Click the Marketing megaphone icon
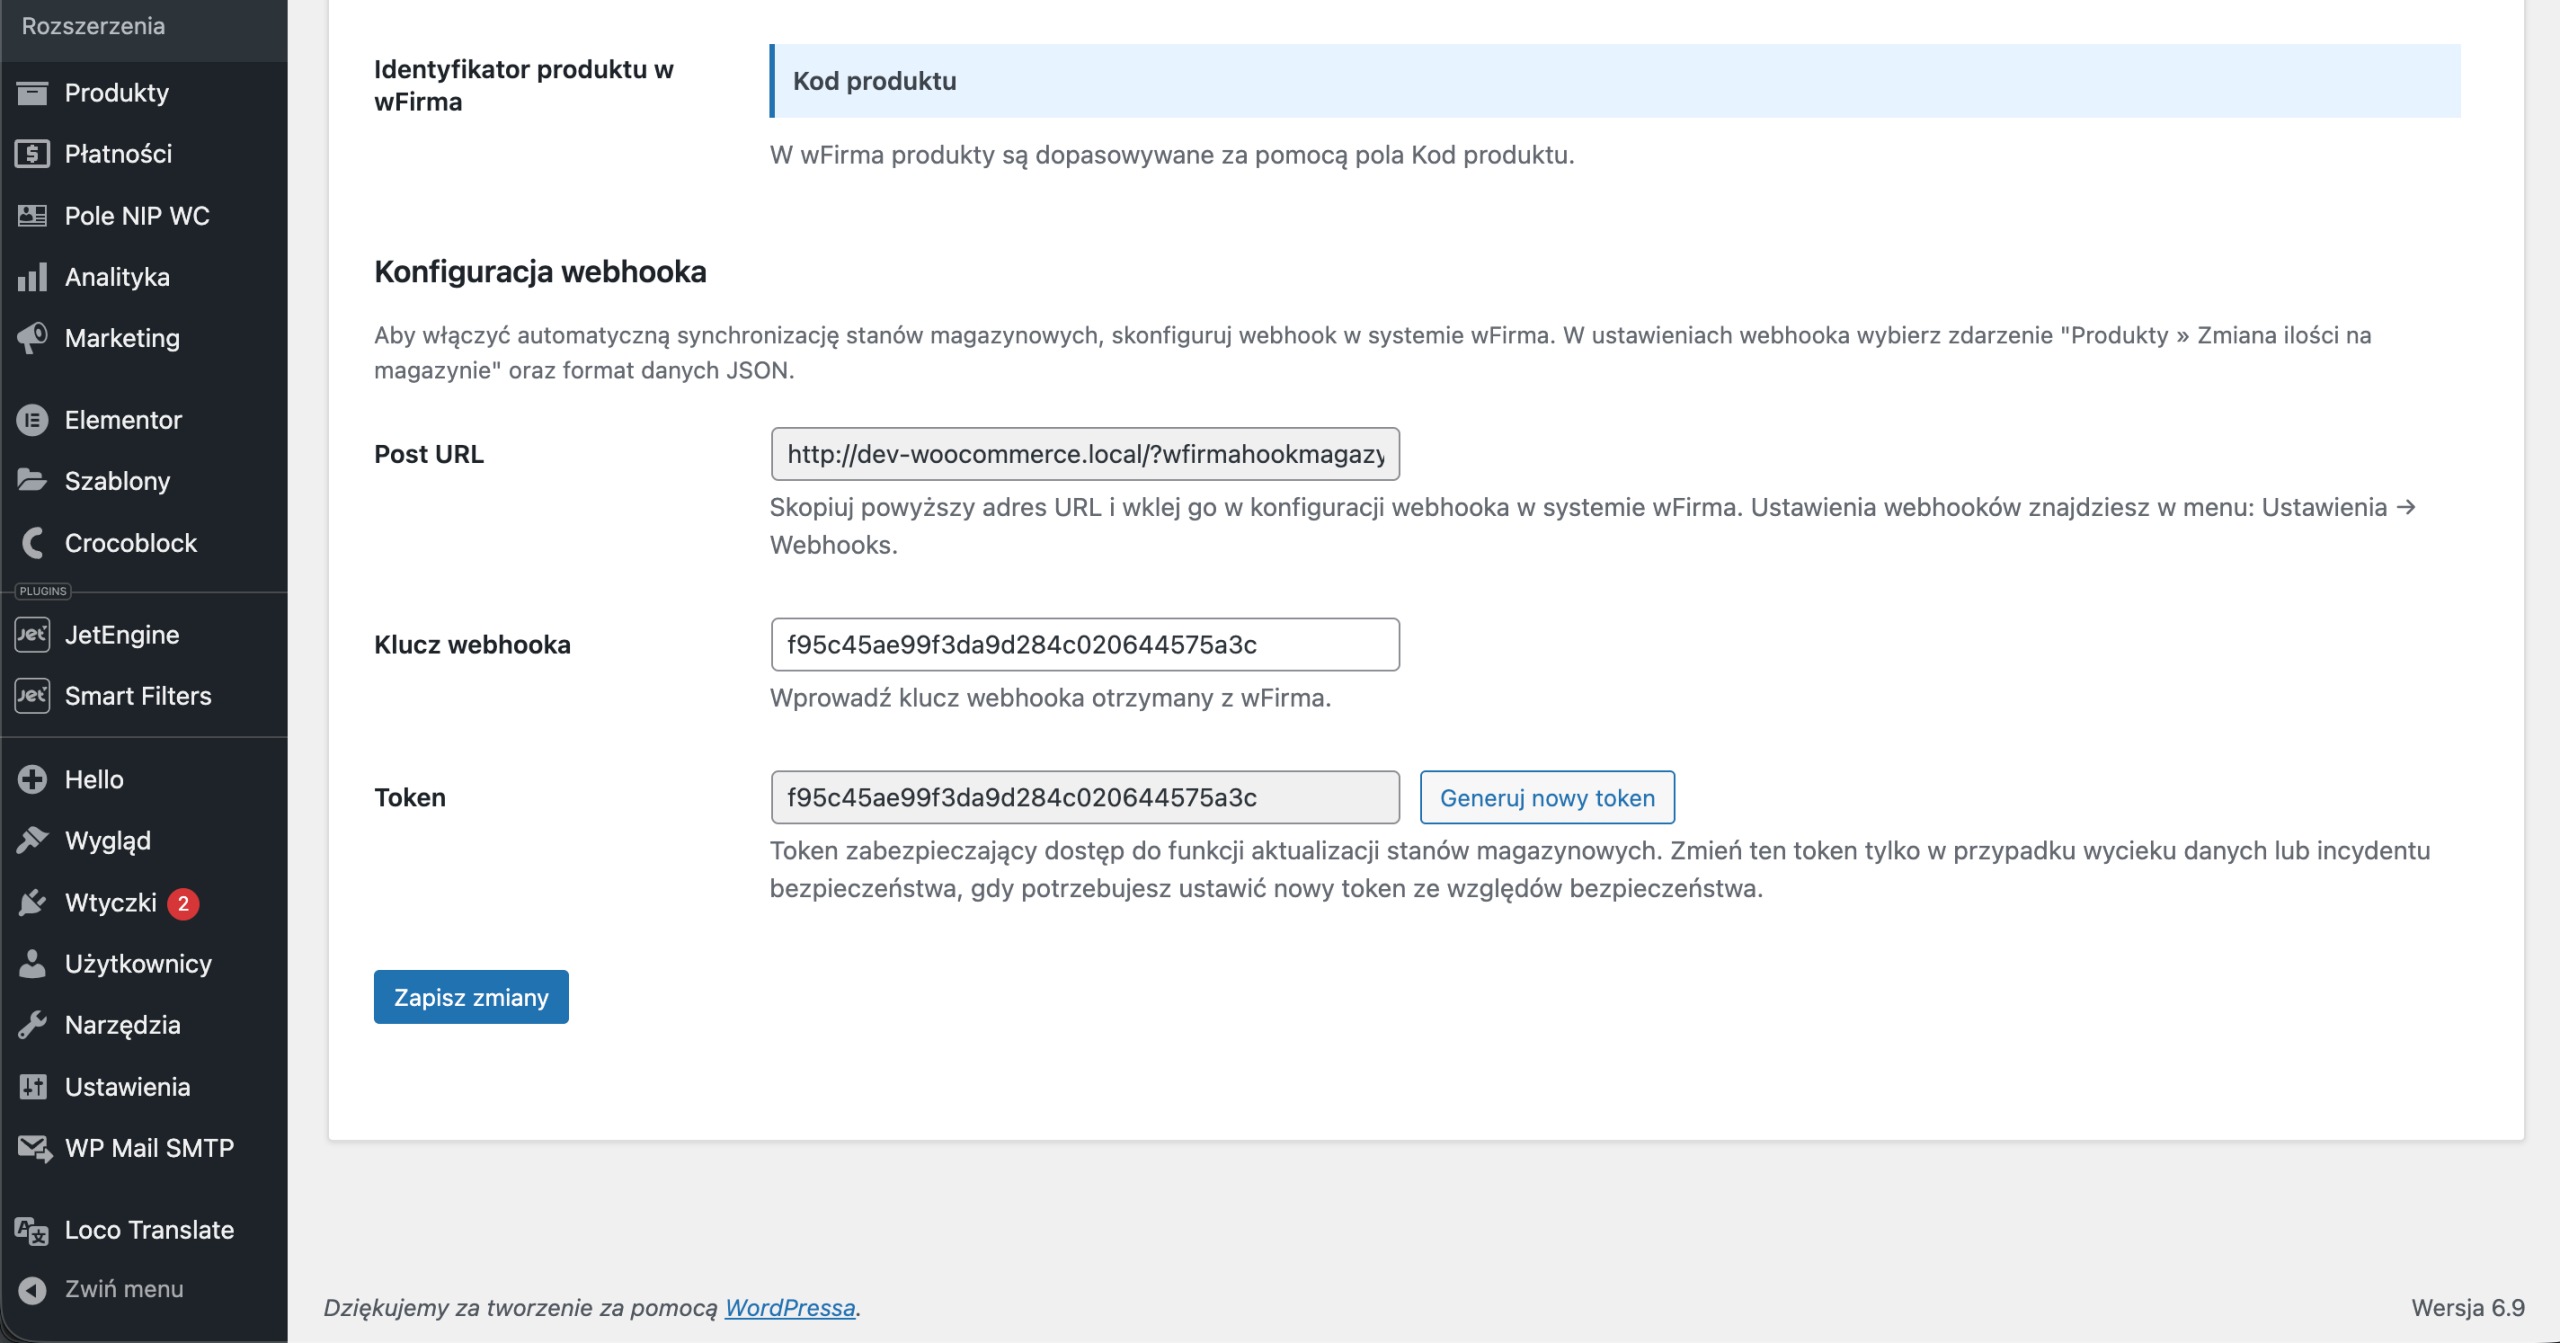The image size is (2560, 1343). click(33, 338)
